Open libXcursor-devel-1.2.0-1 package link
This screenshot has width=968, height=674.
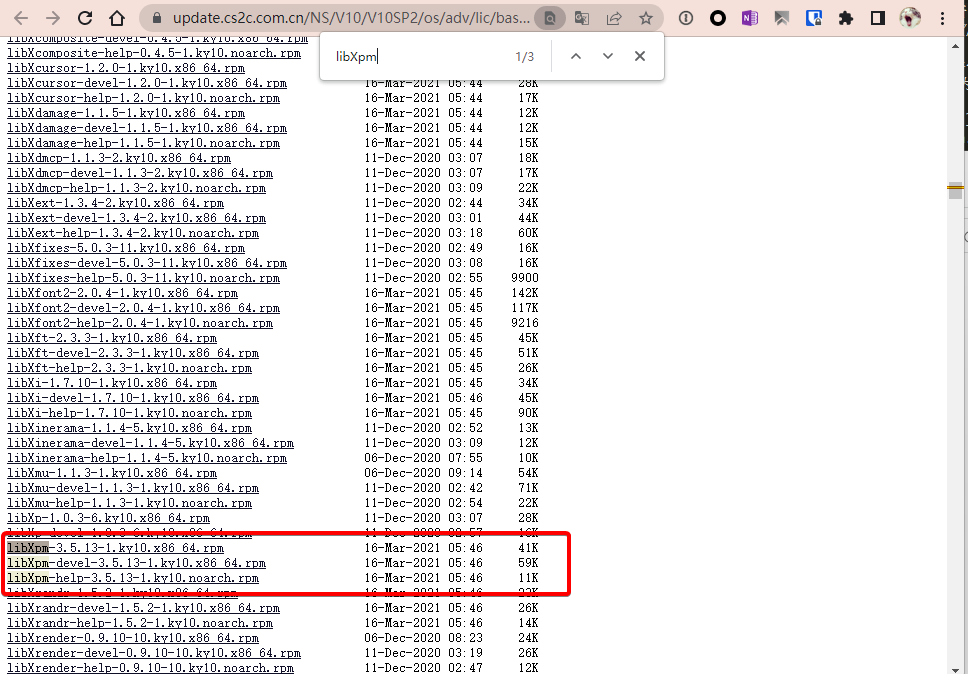147,83
